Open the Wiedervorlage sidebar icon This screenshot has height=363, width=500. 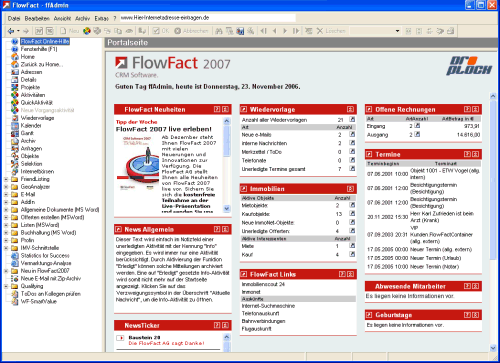[15, 118]
